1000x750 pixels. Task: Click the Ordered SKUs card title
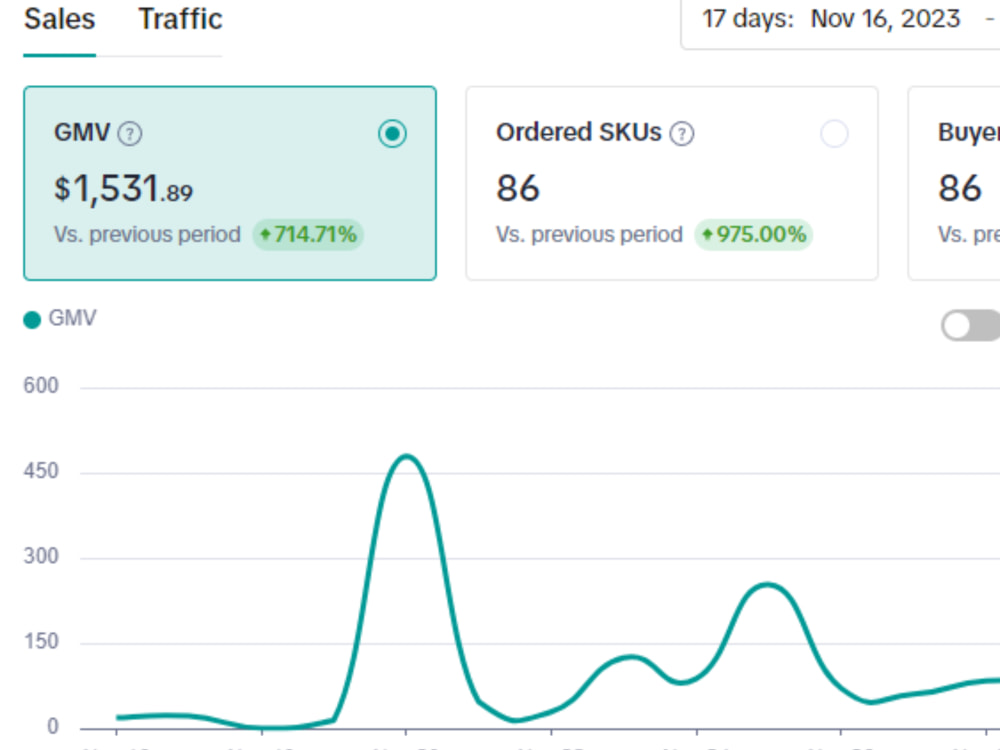[579, 133]
